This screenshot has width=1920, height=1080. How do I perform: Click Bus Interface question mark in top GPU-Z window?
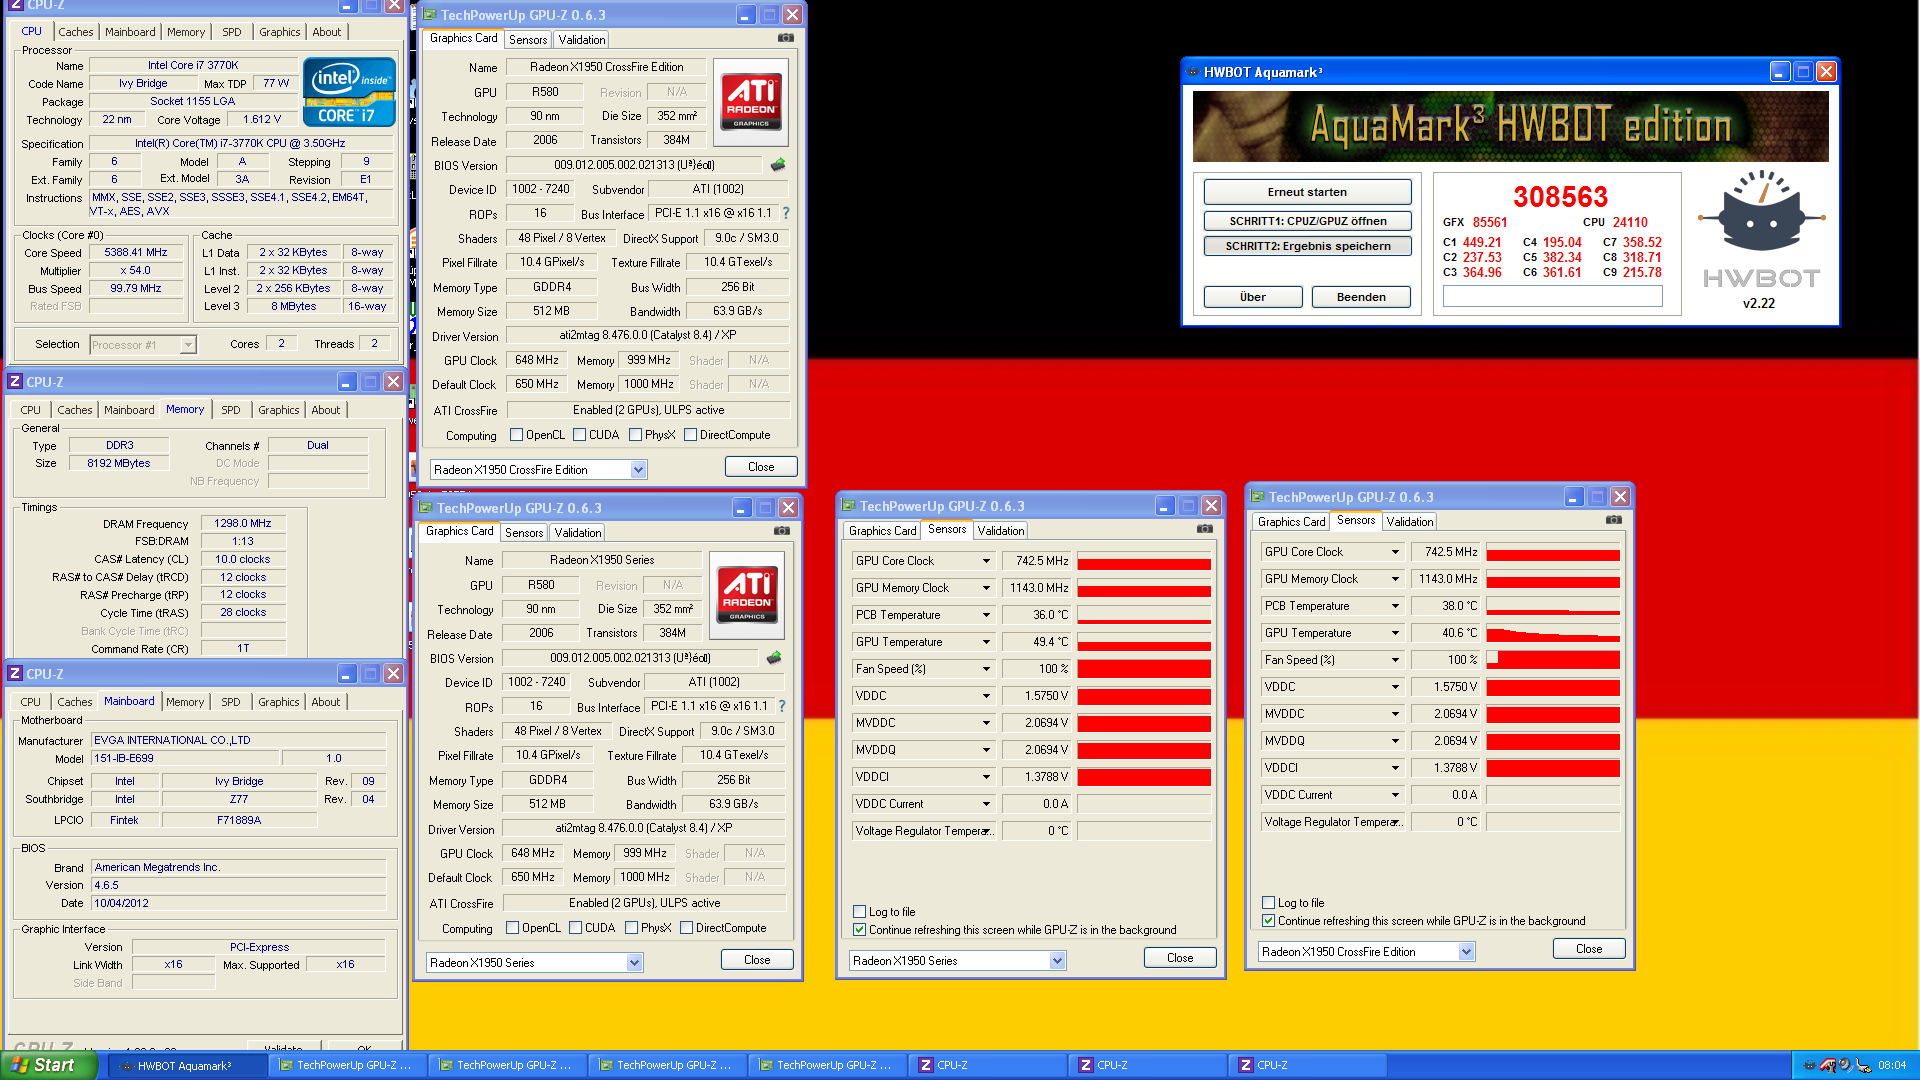coord(786,213)
